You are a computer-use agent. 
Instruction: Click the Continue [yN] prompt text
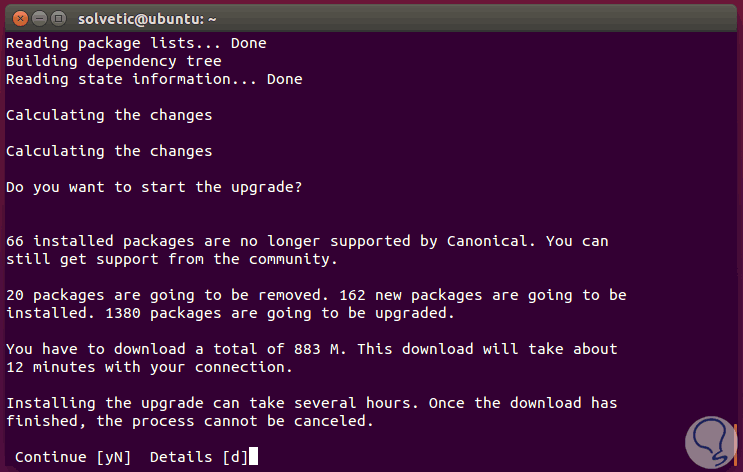pyautogui.click(x=73, y=456)
